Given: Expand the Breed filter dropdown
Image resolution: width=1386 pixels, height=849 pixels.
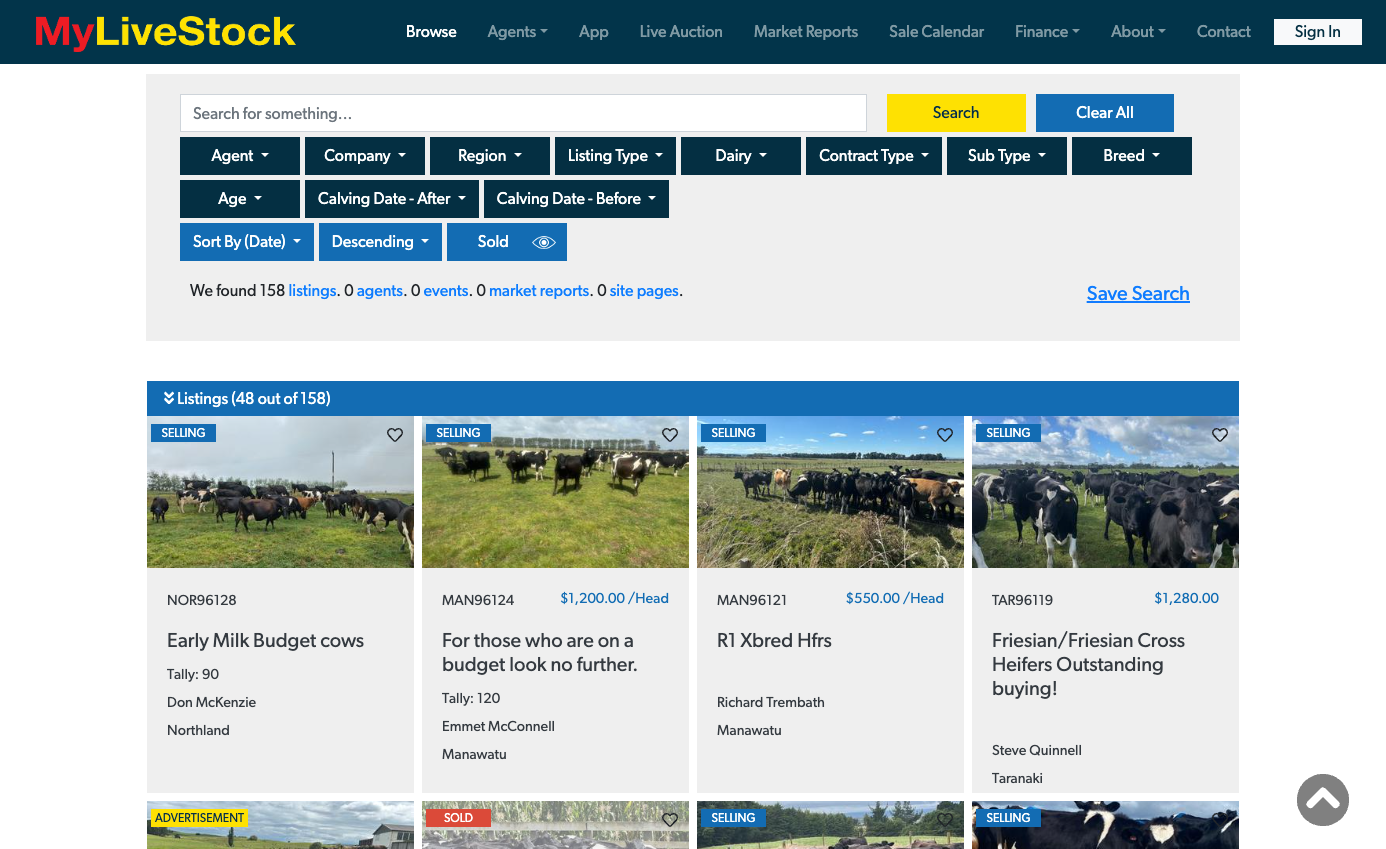Looking at the screenshot, I should (1131, 156).
